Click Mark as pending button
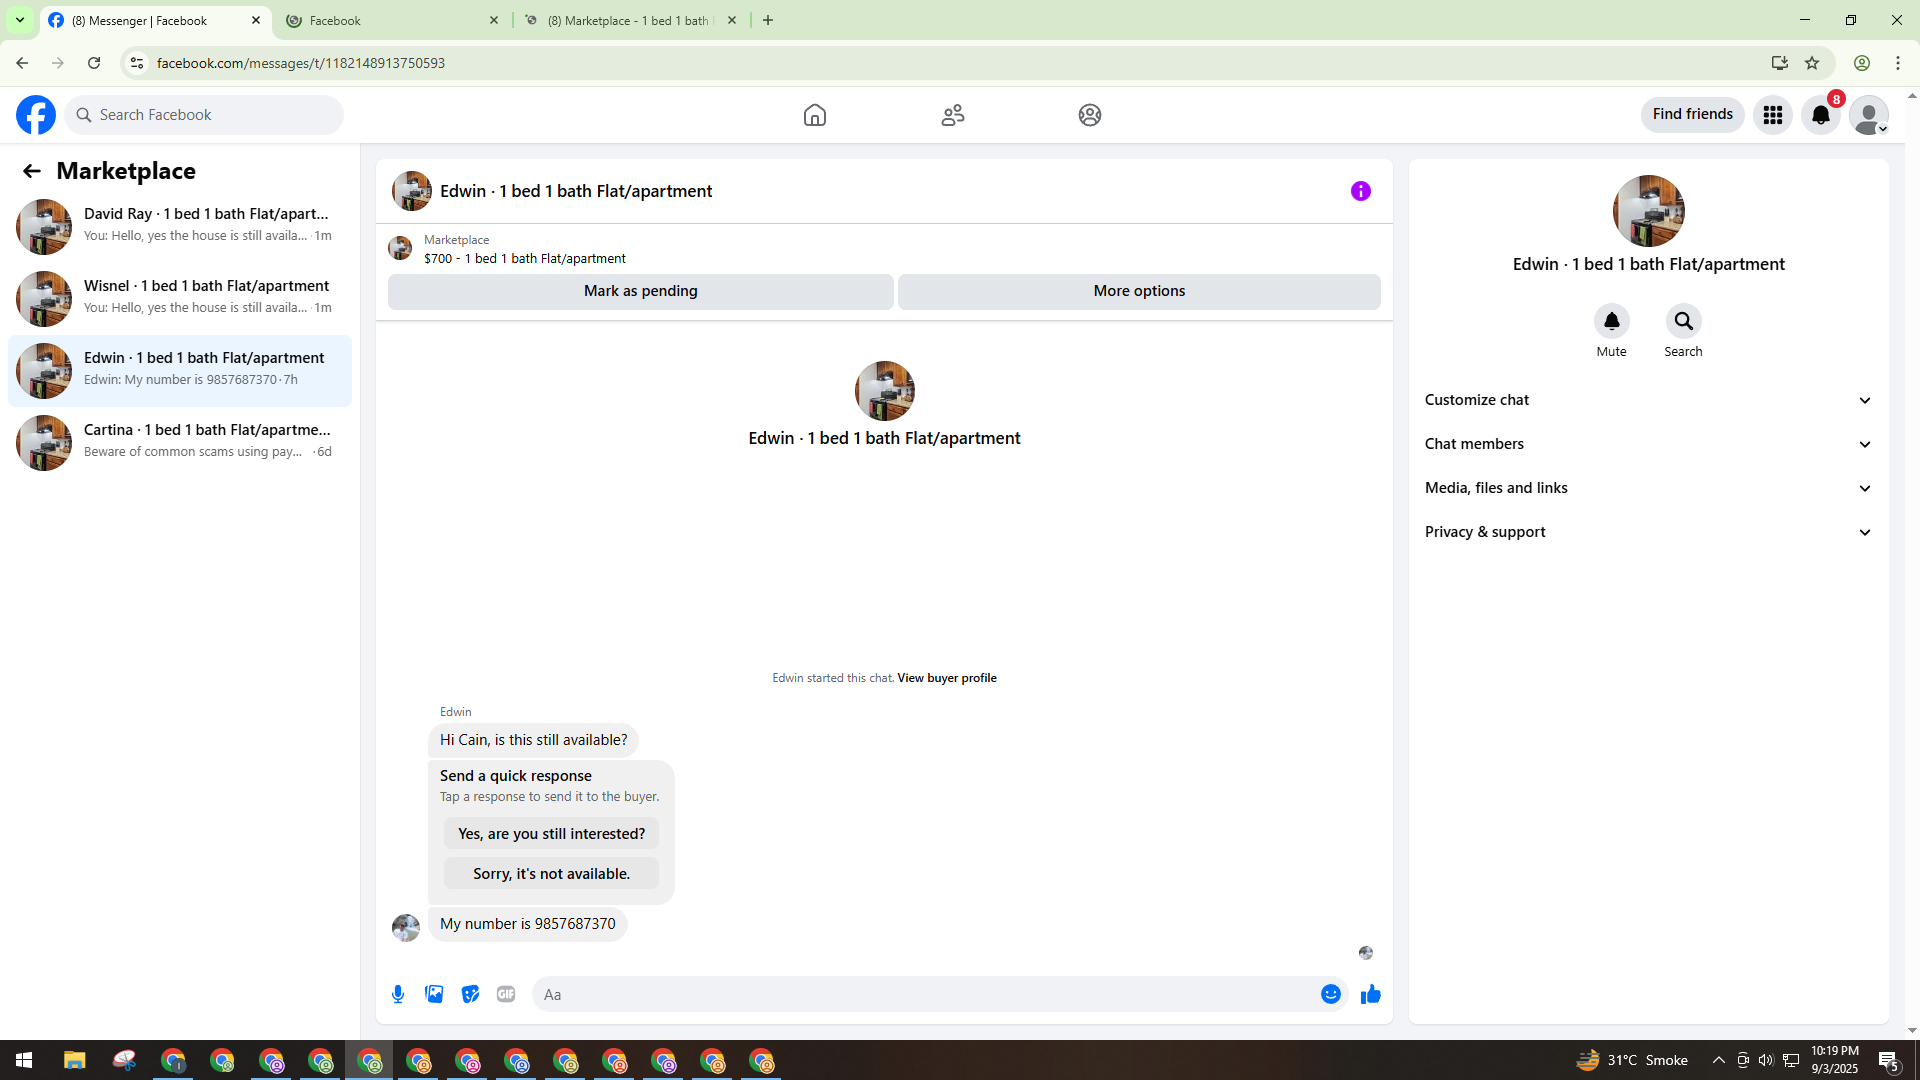Viewport: 1920px width, 1080px height. (641, 291)
